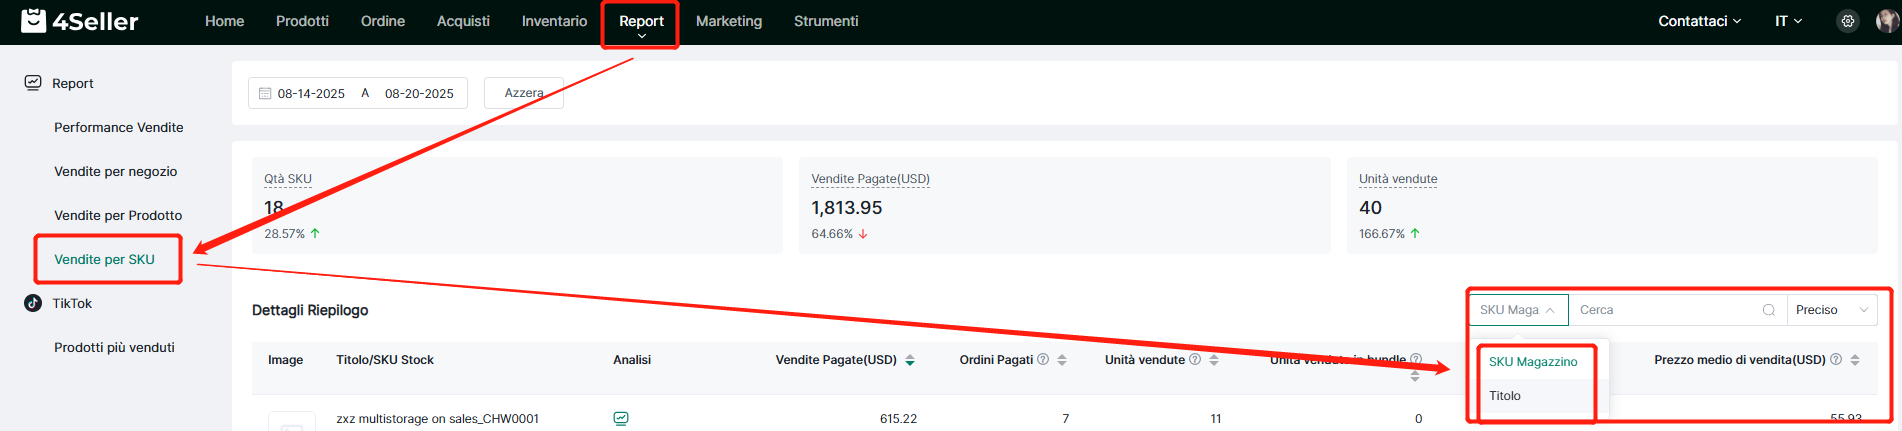Click help icon next to Ordini Pagati

point(1043,360)
